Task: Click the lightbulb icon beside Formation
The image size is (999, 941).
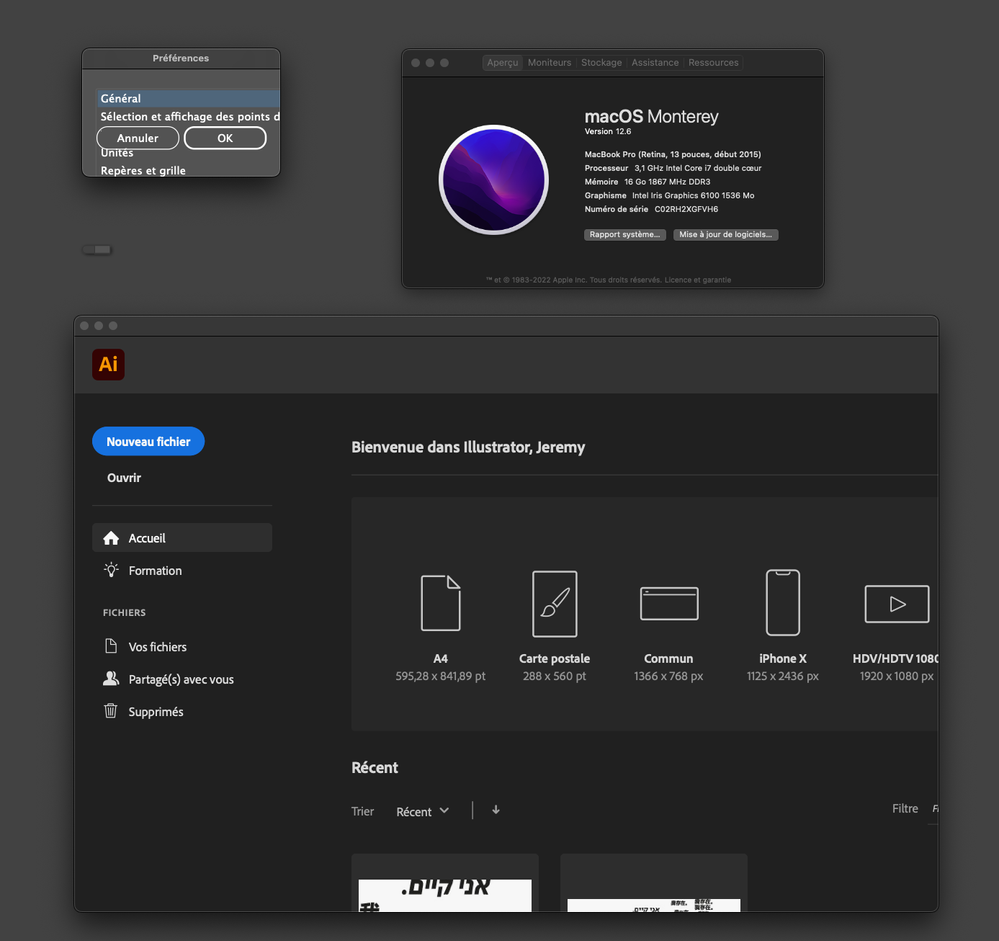Action: click(x=111, y=570)
